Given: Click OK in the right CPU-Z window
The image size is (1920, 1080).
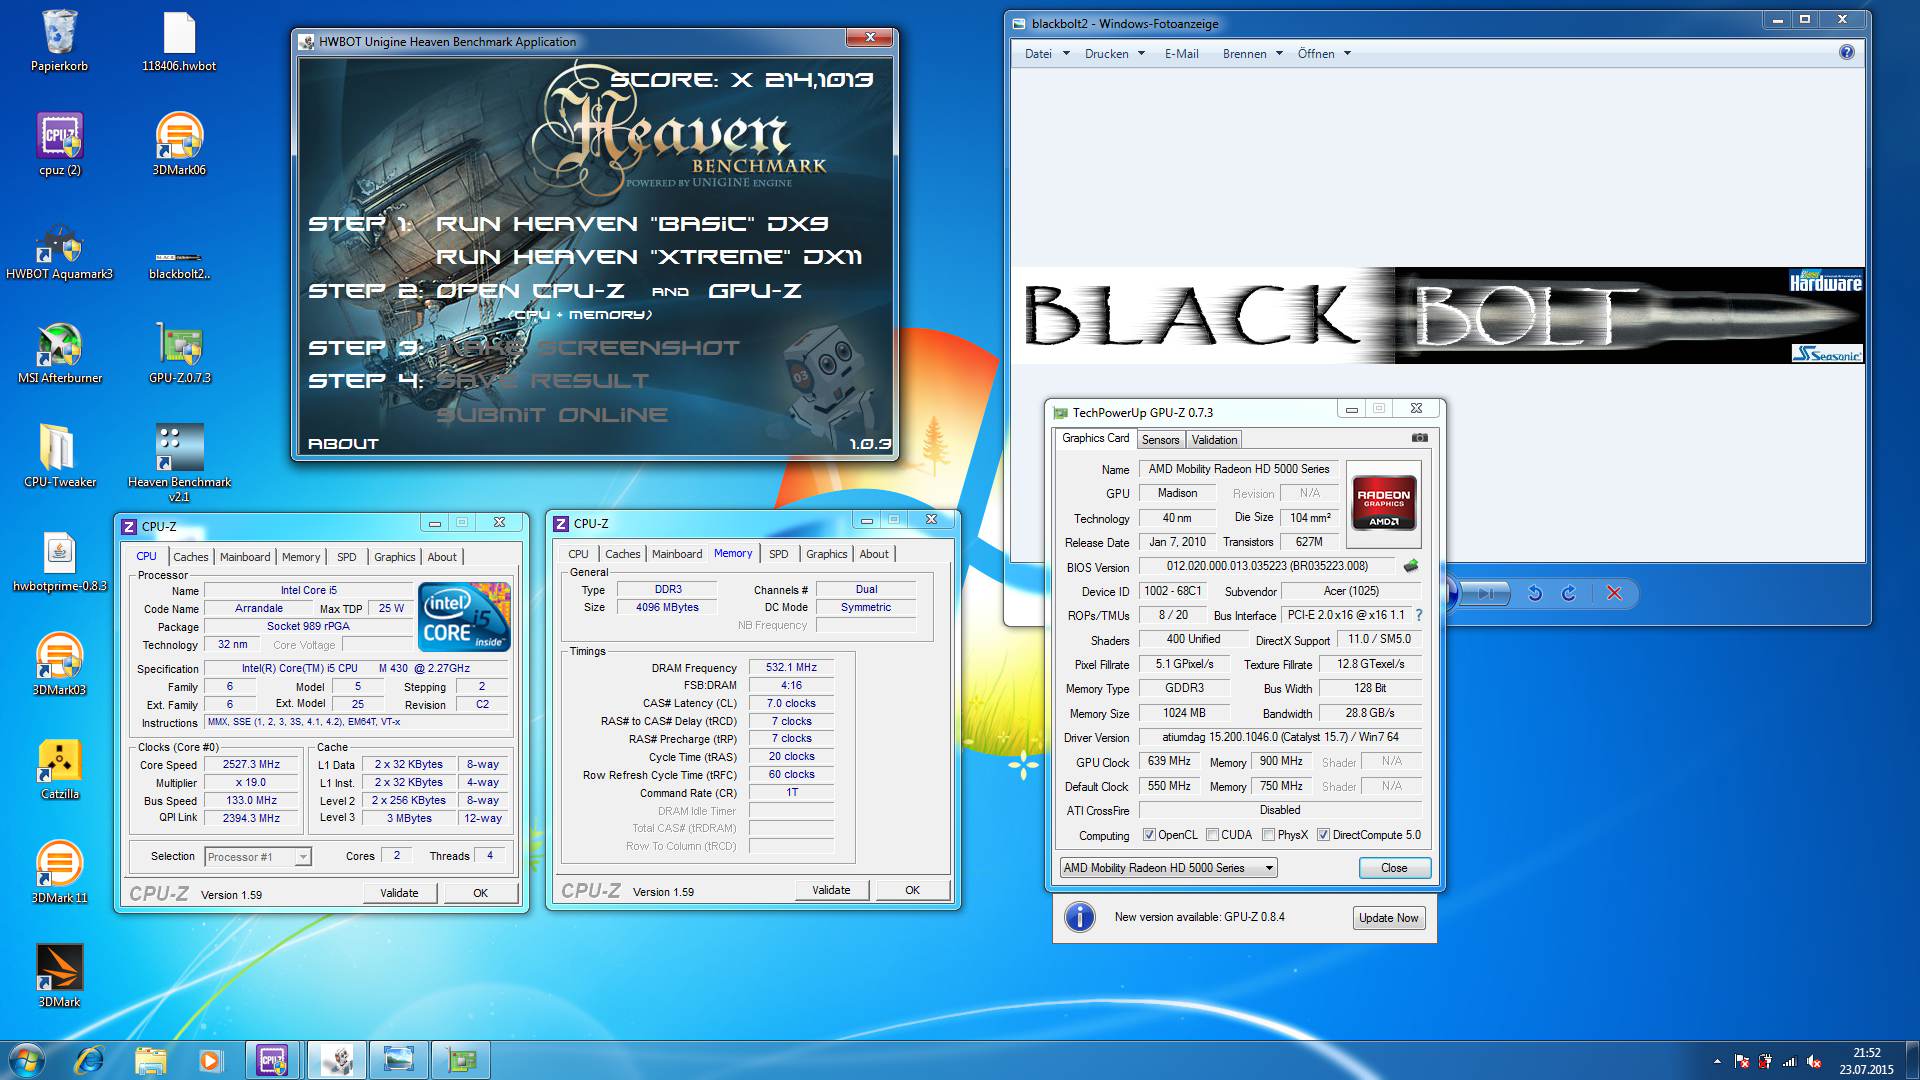Looking at the screenshot, I should [x=912, y=890].
